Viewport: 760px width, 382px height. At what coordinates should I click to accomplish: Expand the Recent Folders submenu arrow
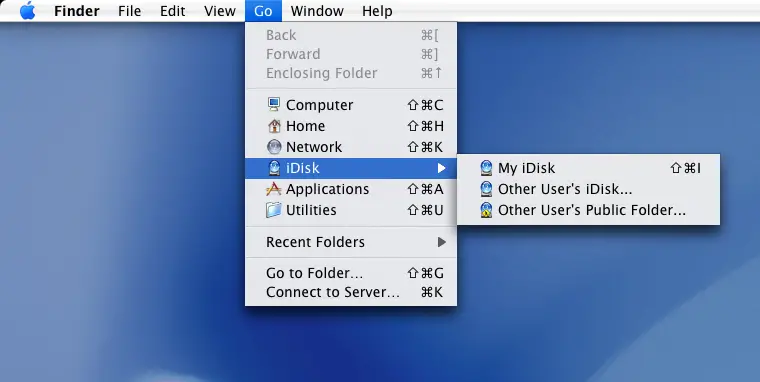pos(441,242)
